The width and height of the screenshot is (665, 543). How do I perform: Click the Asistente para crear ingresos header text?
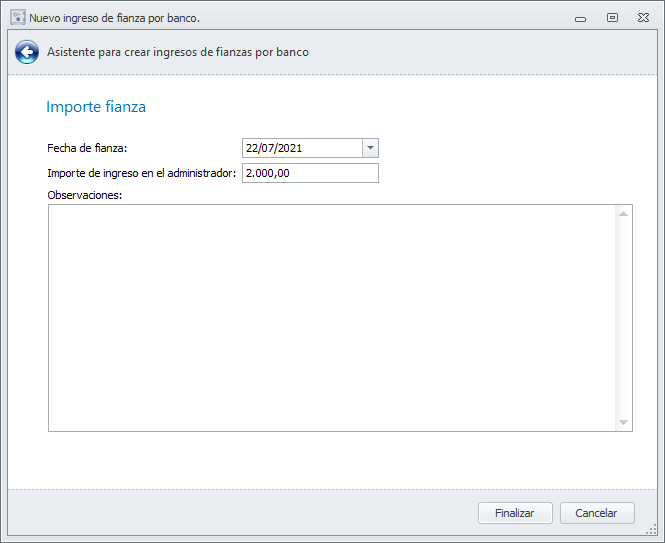point(178,52)
